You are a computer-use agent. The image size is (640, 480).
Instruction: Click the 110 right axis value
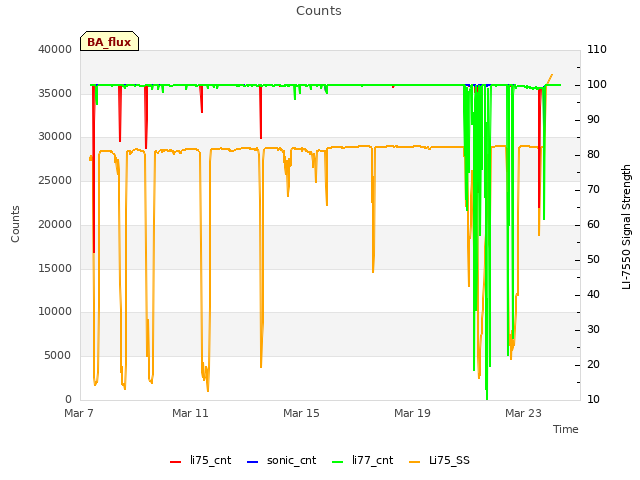coord(597,49)
